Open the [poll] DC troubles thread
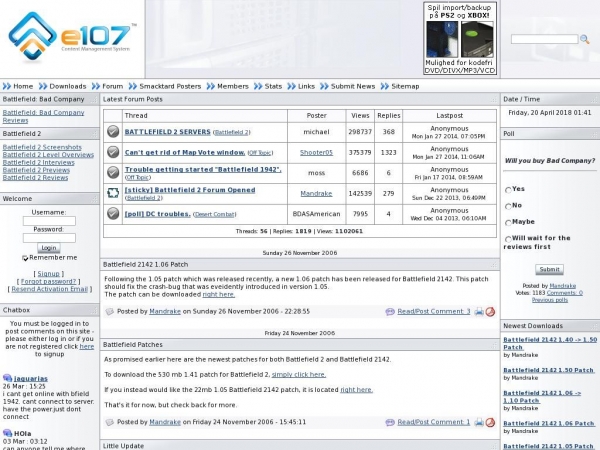Screen dimensions: 600x450 [157, 214]
